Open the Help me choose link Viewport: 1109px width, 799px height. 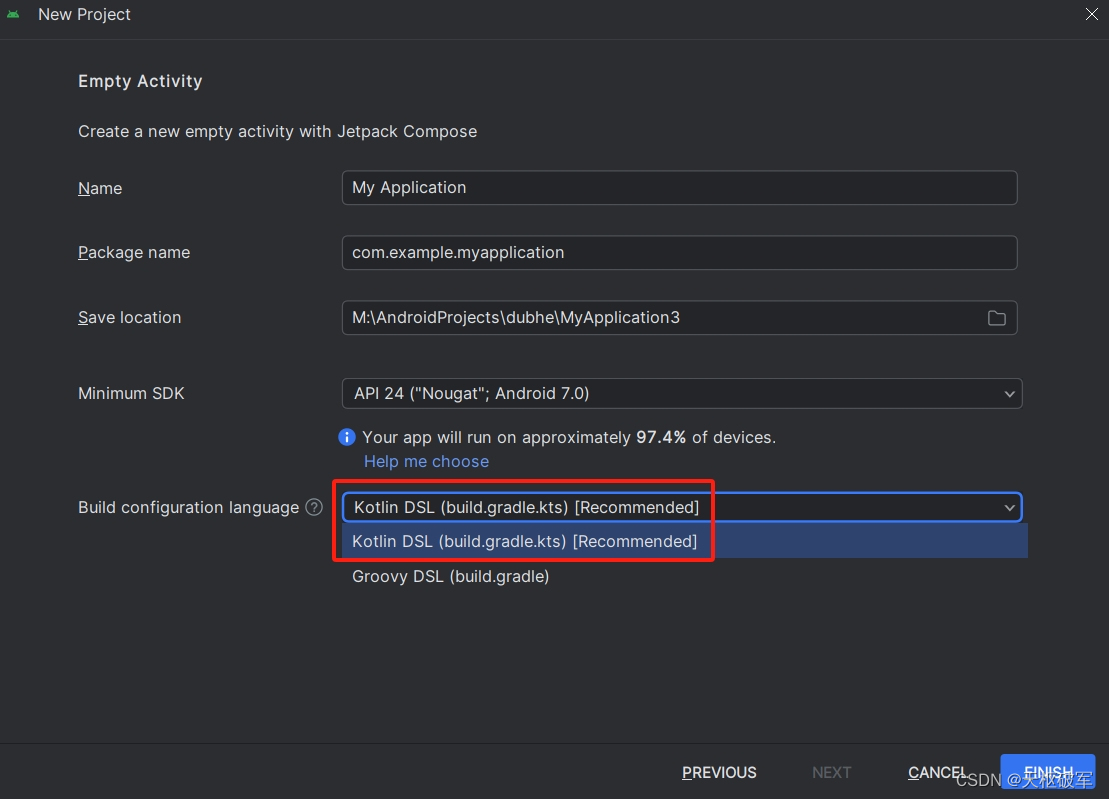[426, 461]
